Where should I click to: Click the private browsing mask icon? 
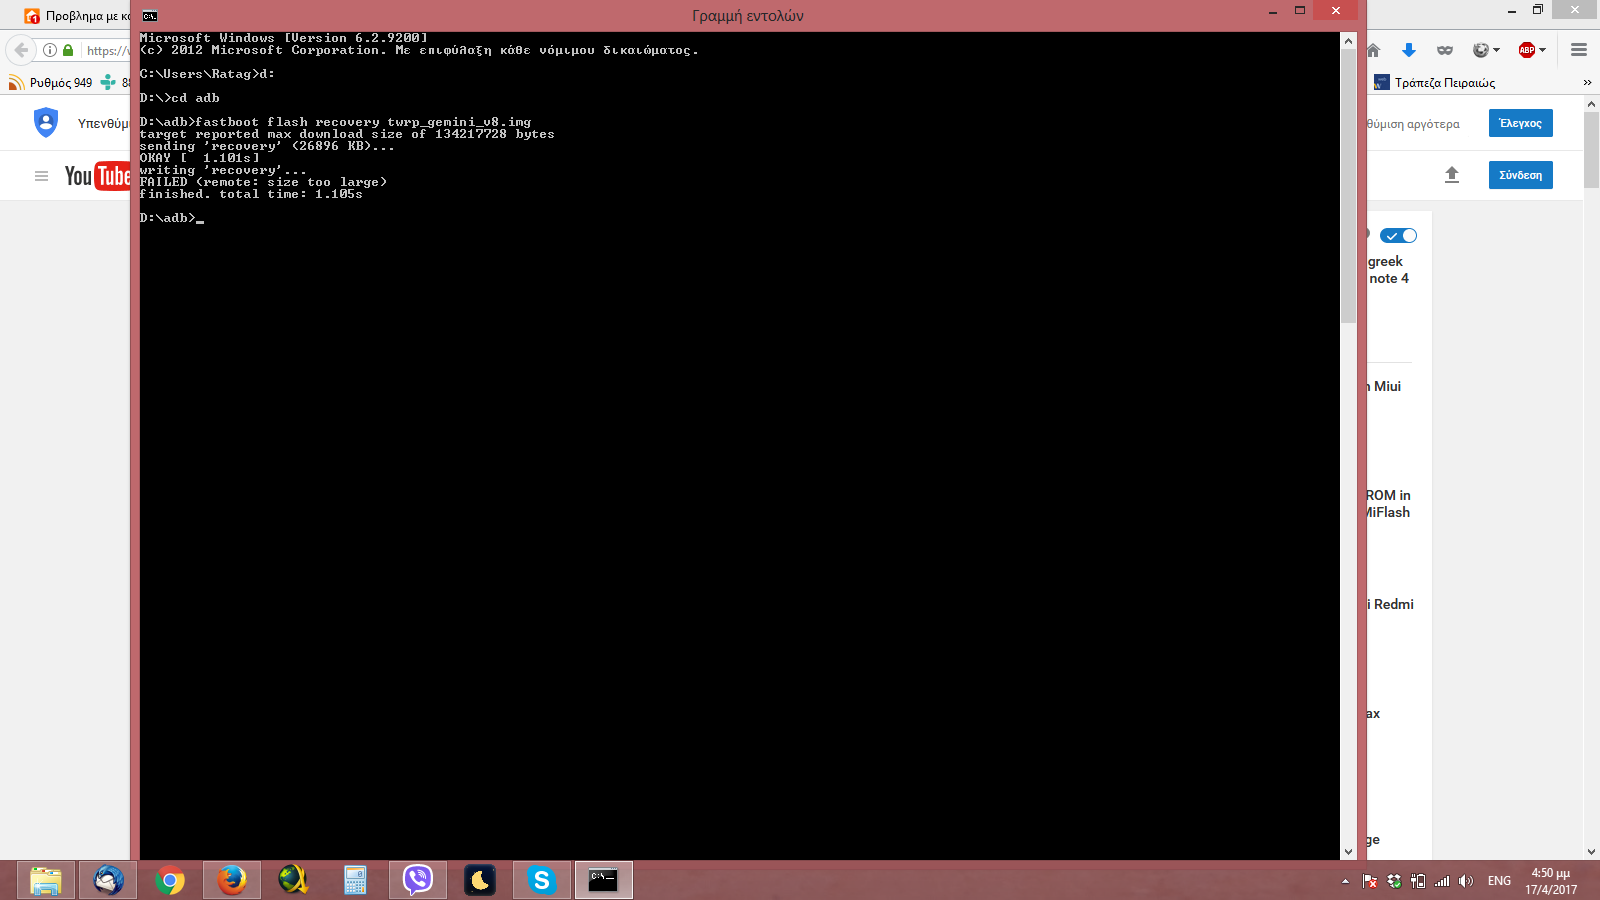click(x=1445, y=50)
